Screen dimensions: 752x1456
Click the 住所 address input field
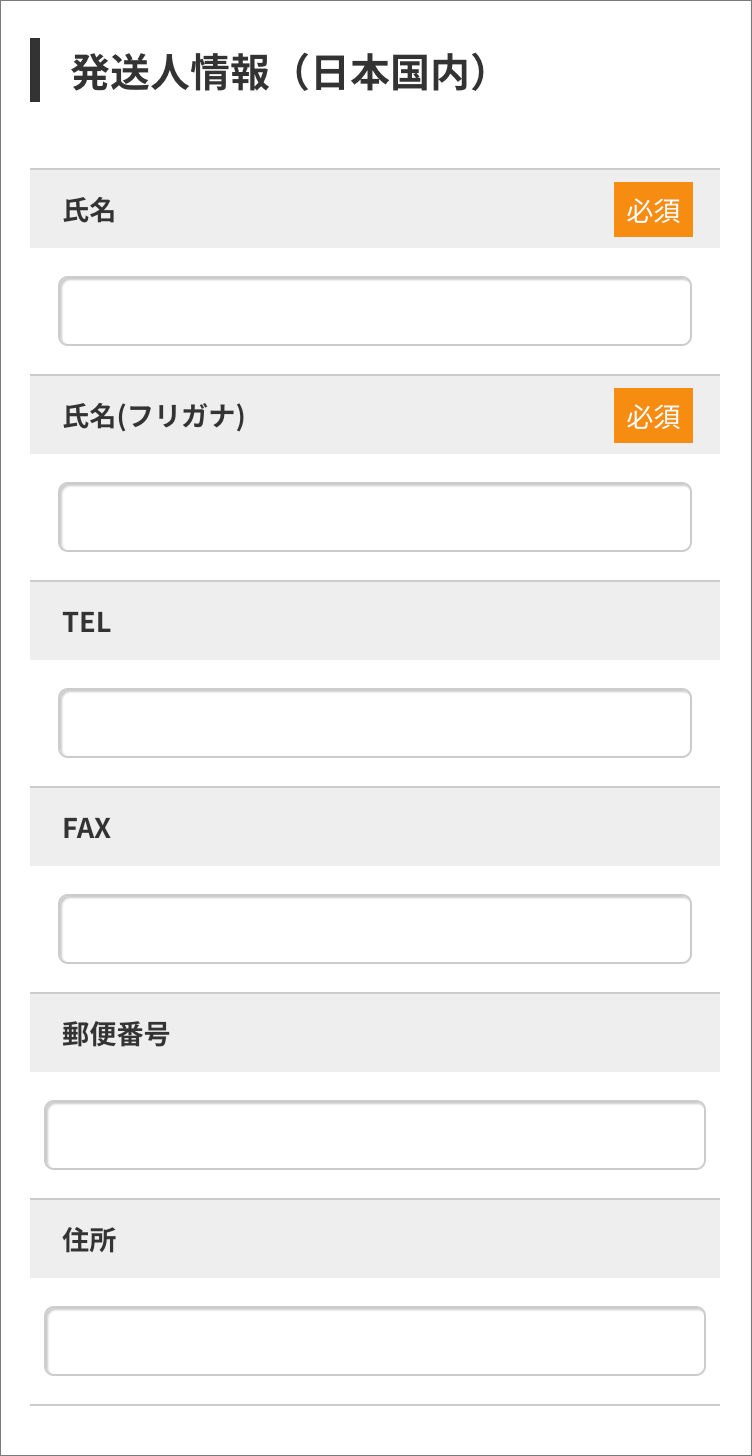(x=375, y=1341)
